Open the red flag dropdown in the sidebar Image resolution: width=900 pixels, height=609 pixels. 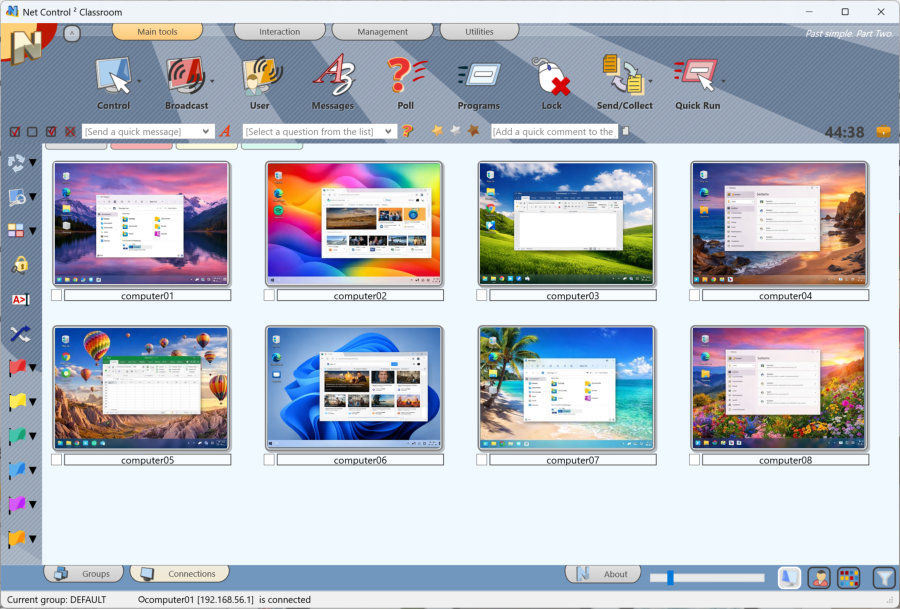[31, 368]
